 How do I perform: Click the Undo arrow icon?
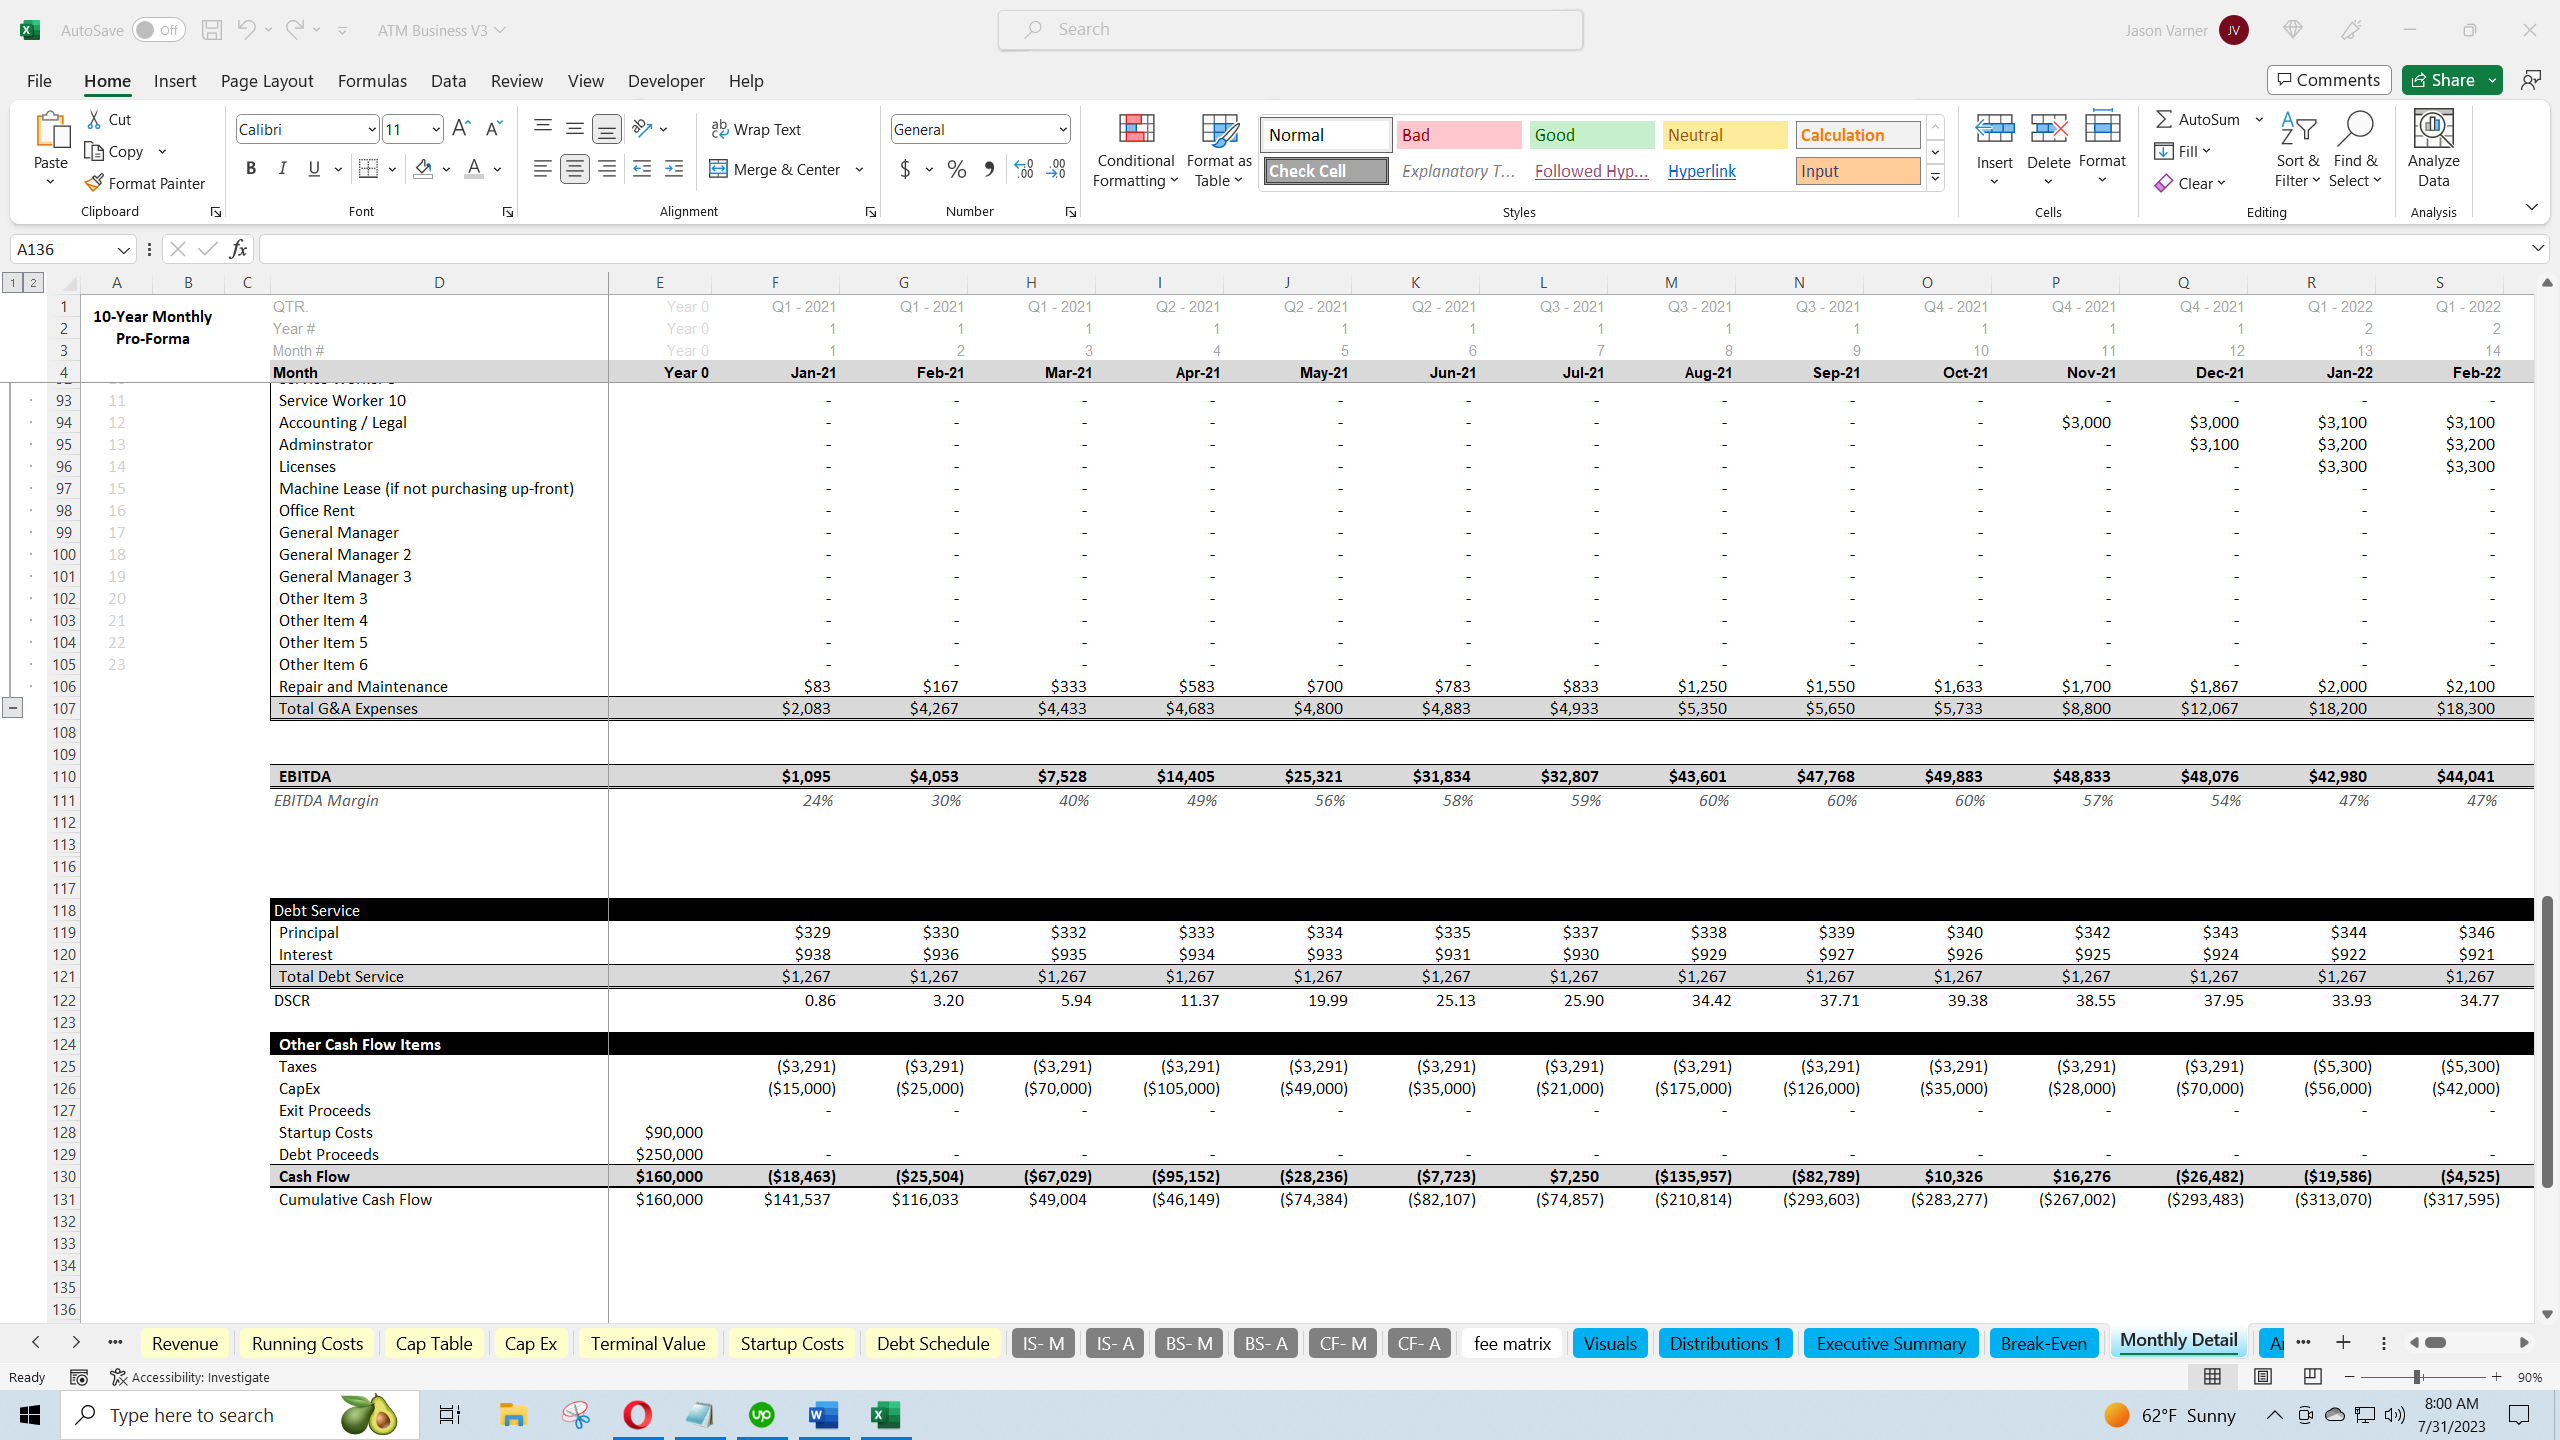245,30
